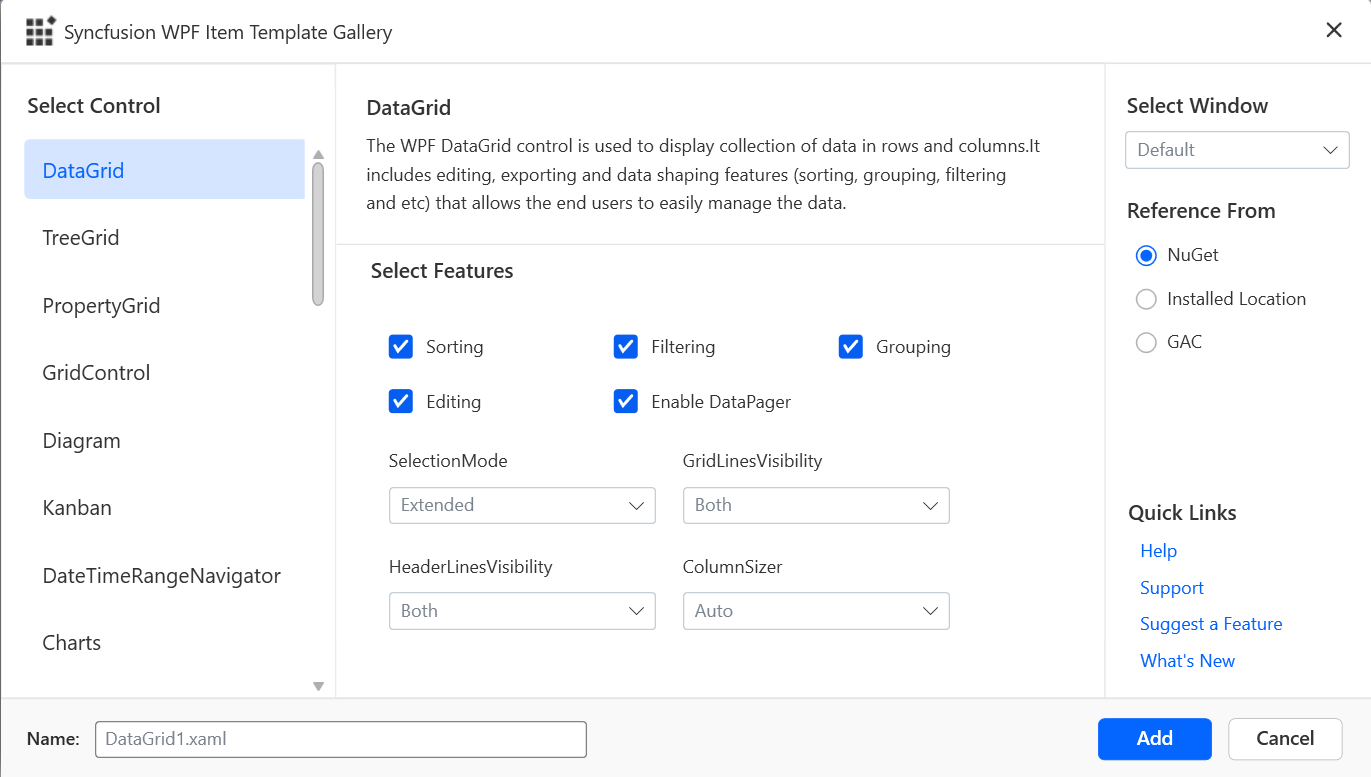This screenshot has width=1371, height=777.
Task: Expand HeaderLinesVisibility dropdown
Action: [522, 611]
